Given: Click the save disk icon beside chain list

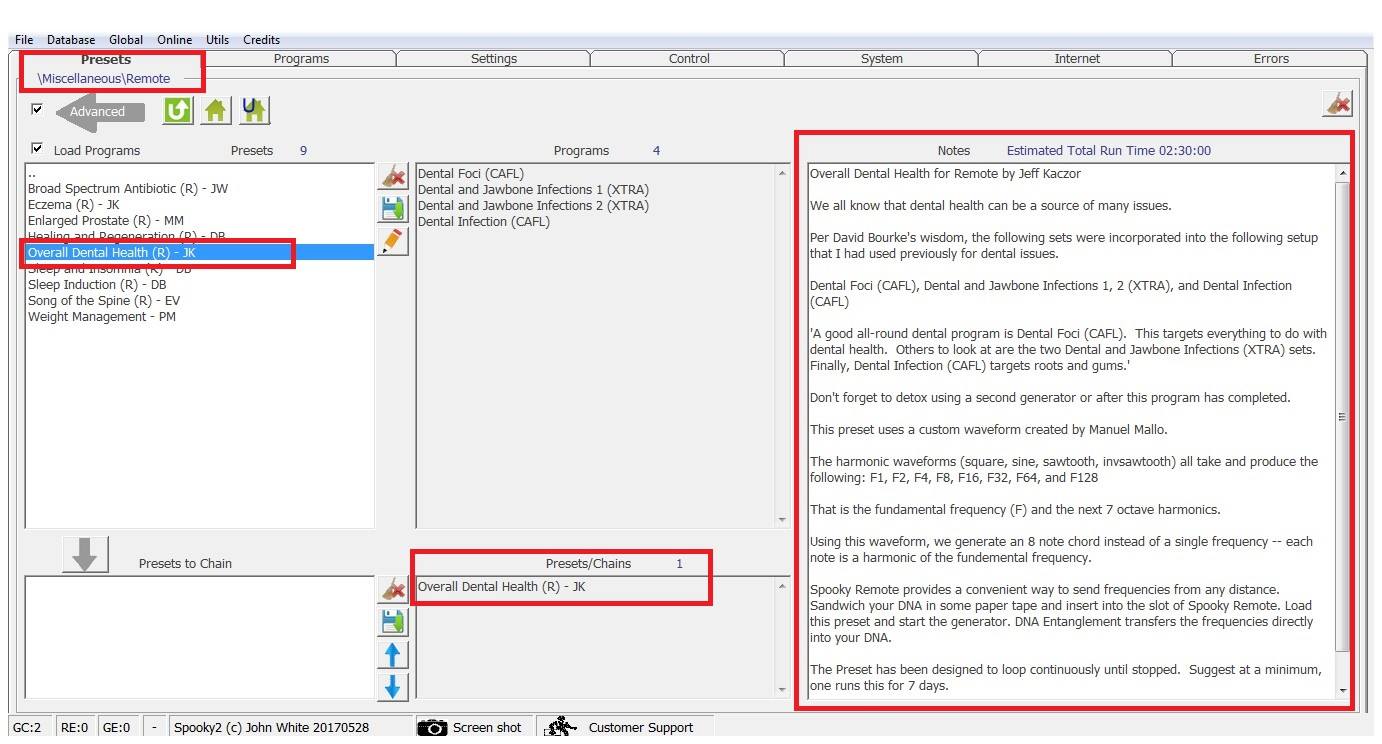Looking at the screenshot, I should point(393,622).
